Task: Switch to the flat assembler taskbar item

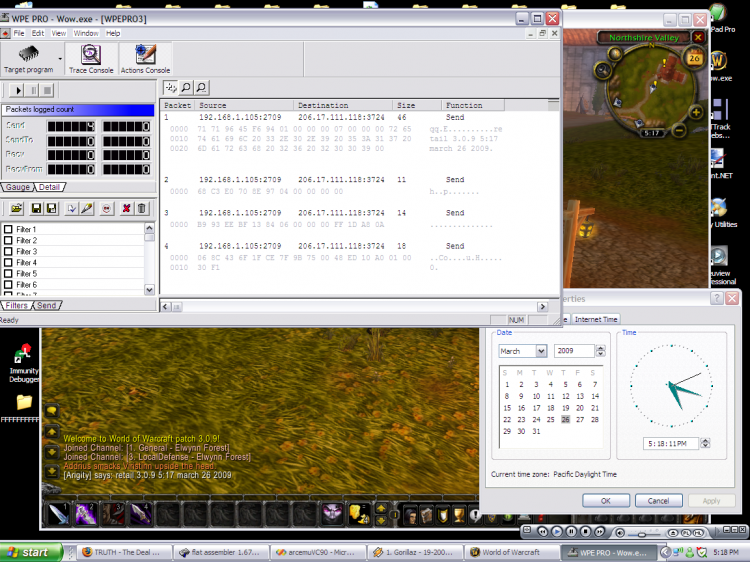Action: [x=220, y=552]
